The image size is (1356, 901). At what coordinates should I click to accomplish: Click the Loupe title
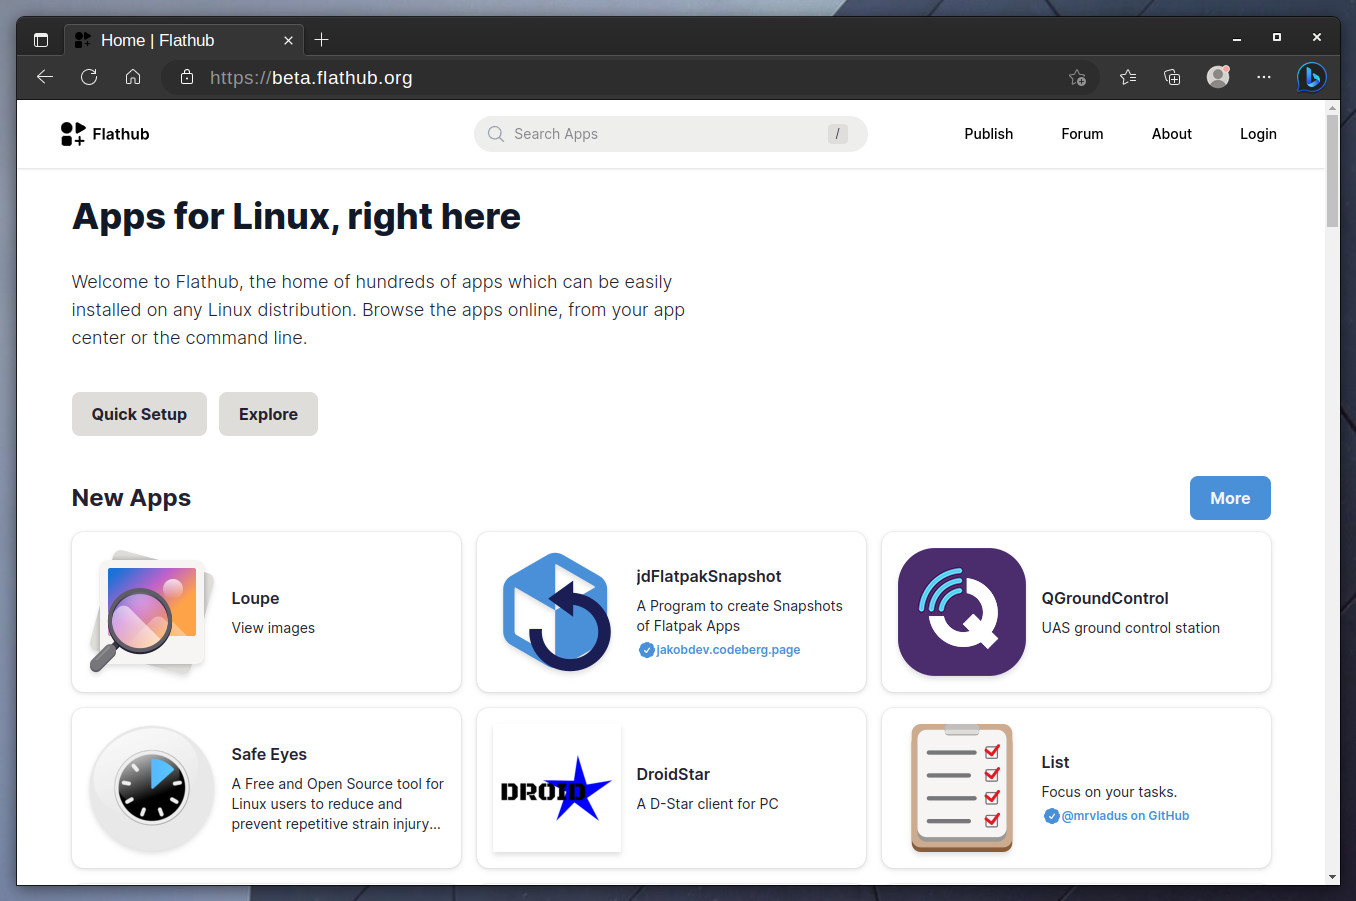pos(255,598)
